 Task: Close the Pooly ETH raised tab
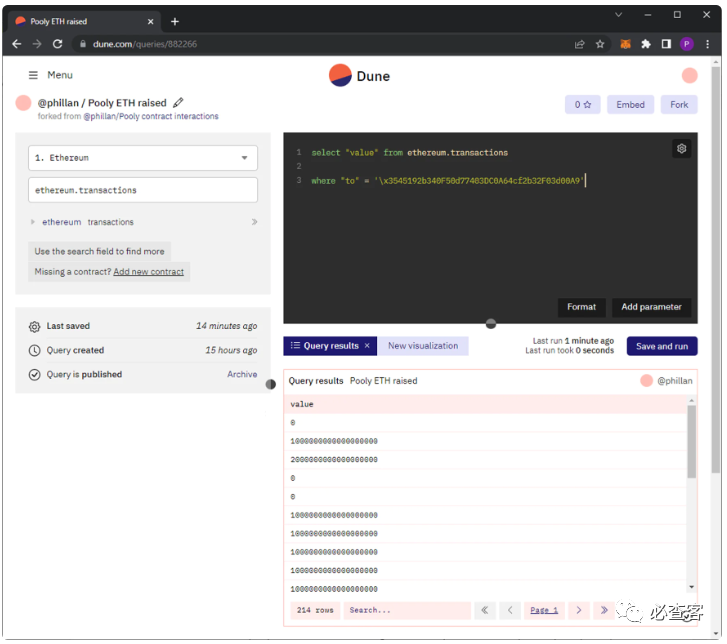(x=150, y=21)
